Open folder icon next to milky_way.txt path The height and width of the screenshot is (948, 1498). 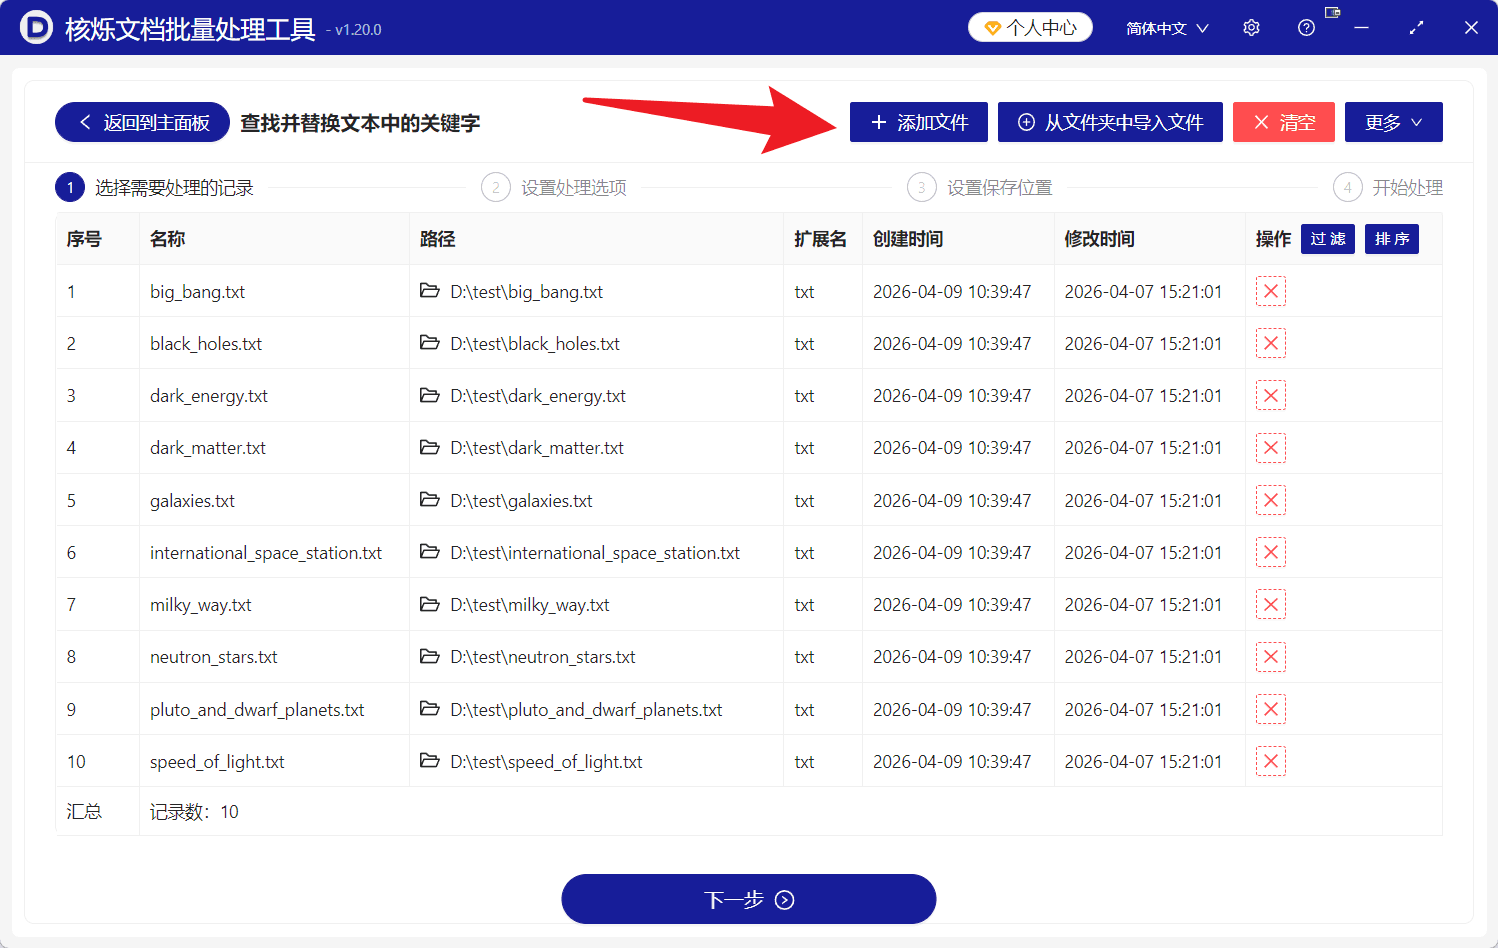coord(430,604)
